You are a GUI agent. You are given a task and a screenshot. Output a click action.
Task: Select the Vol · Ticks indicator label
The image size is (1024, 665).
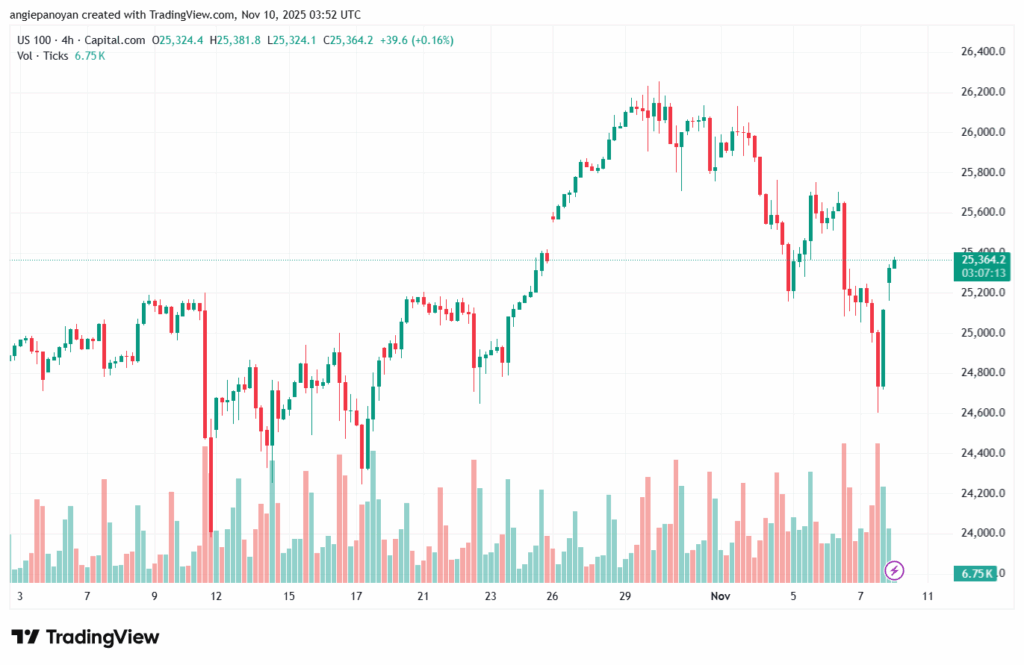42,56
